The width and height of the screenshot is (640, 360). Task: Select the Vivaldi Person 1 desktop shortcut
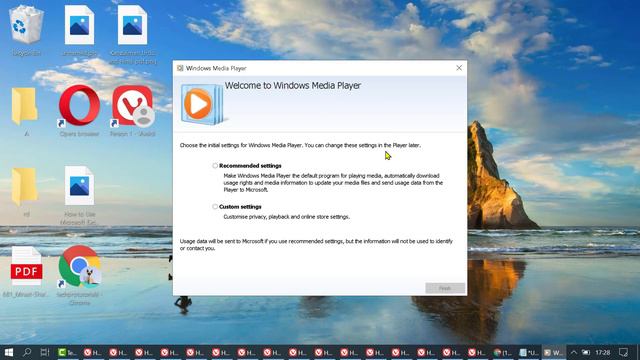133,110
